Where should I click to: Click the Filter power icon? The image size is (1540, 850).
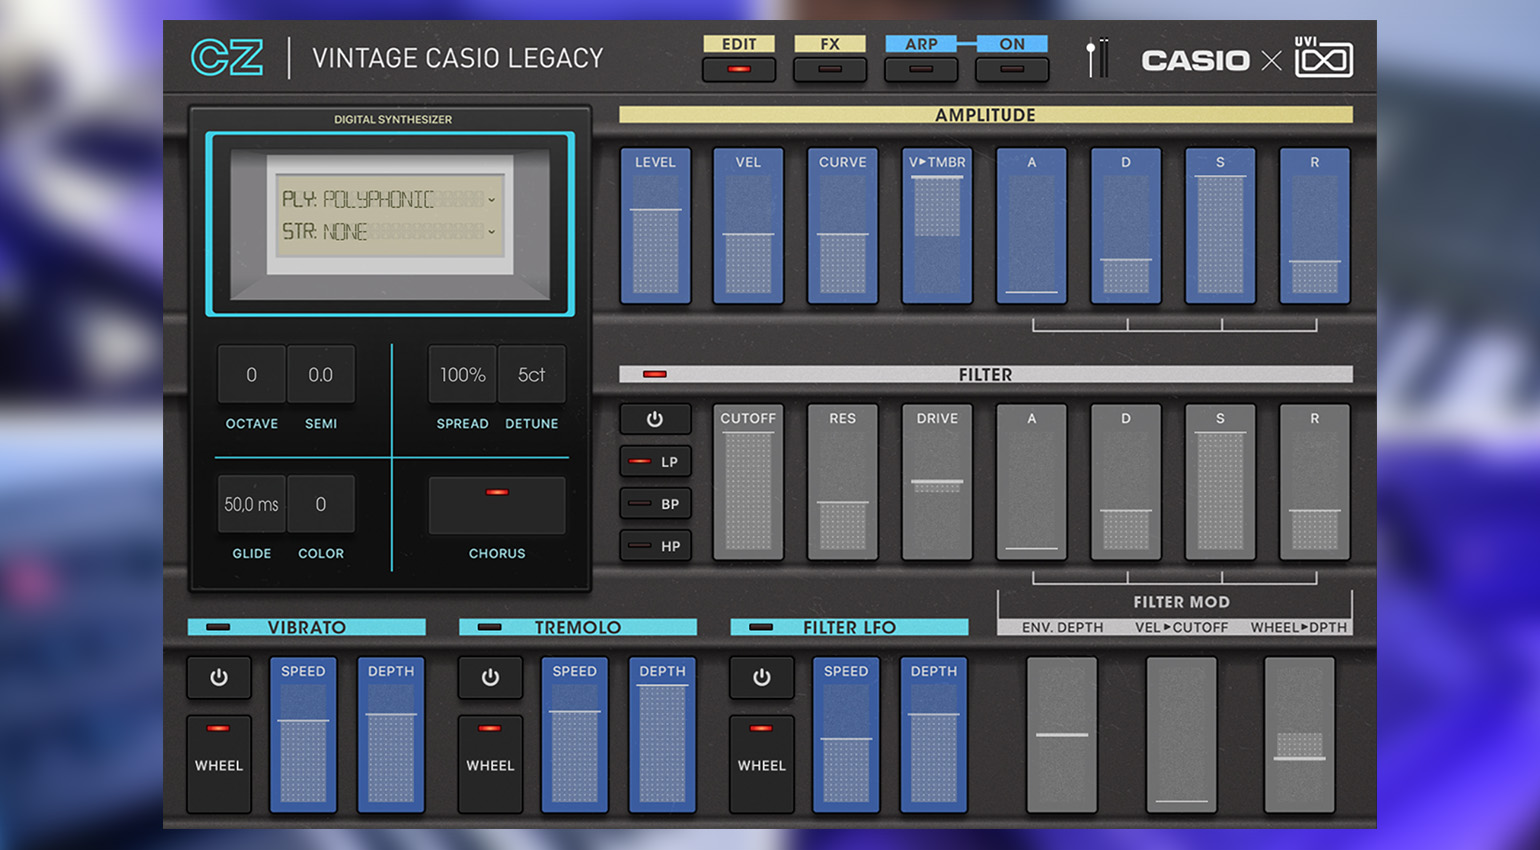(655, 419)
